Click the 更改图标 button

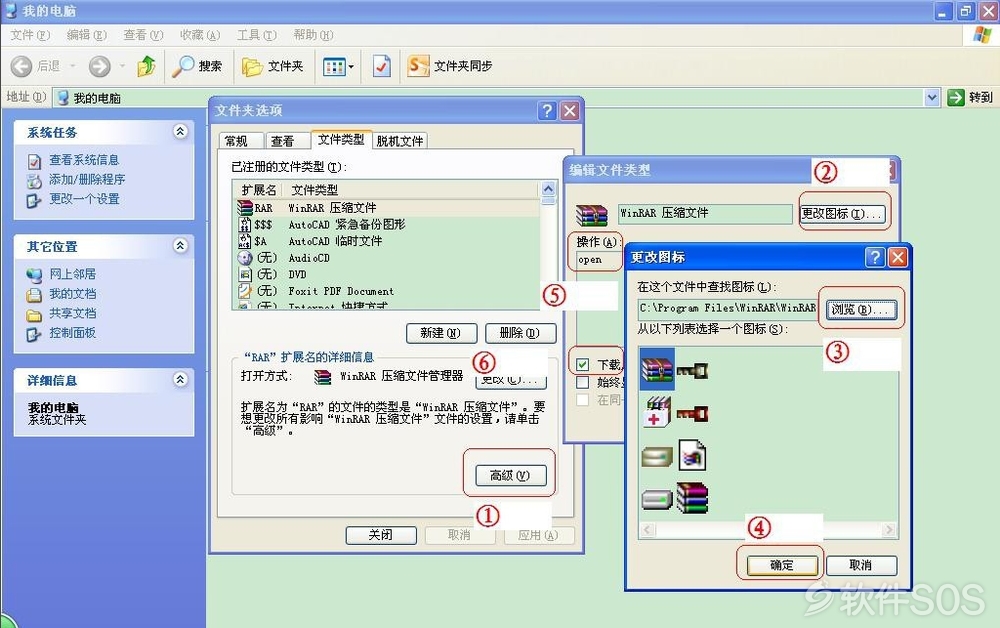pyautogui.click(x=842, y=214)
